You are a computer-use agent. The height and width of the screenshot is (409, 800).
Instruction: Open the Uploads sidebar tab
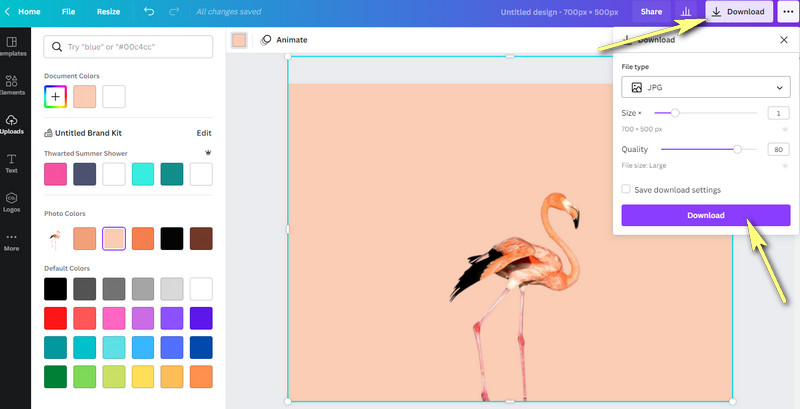click(12, 124)
